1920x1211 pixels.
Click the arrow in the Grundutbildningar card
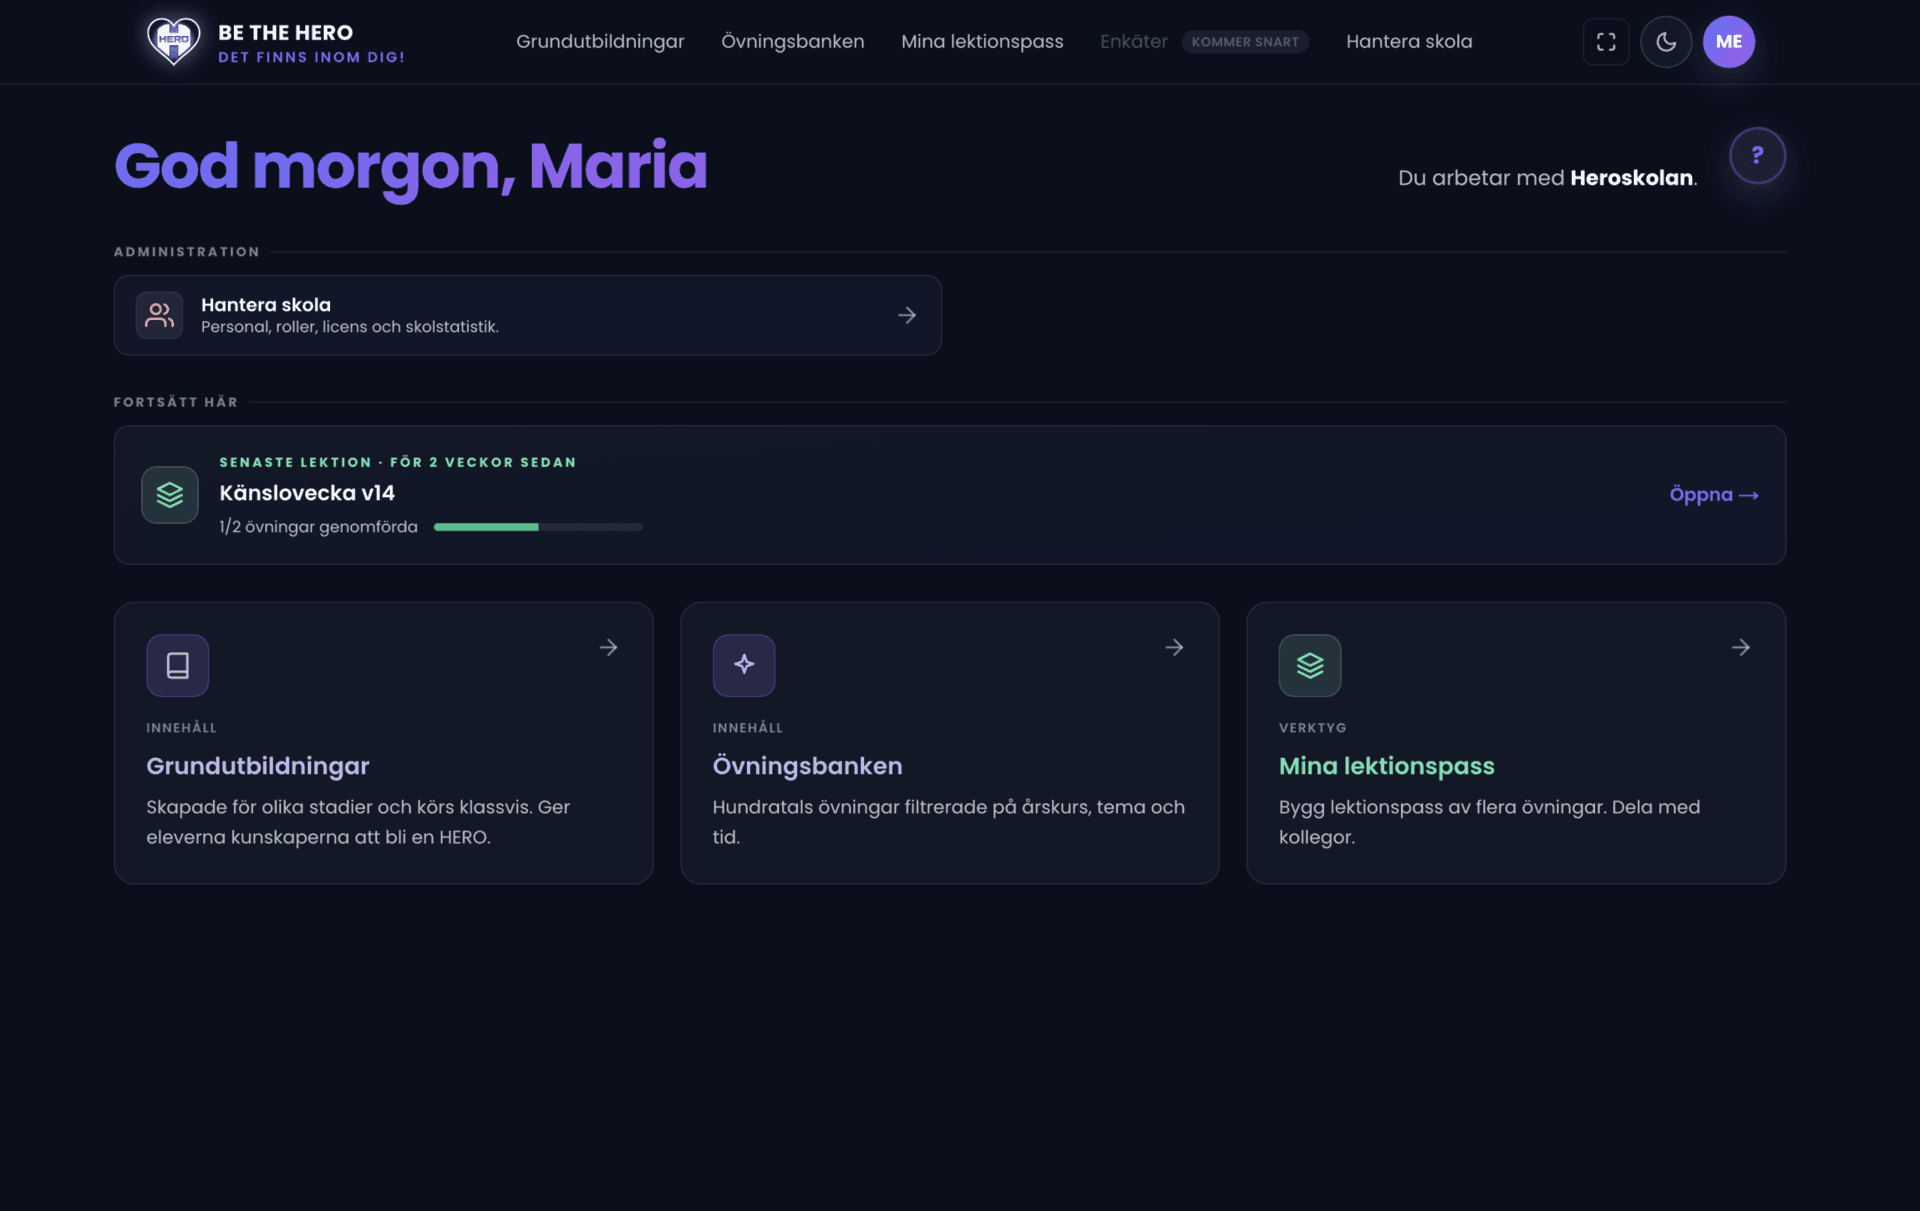(x=608, y=647)
